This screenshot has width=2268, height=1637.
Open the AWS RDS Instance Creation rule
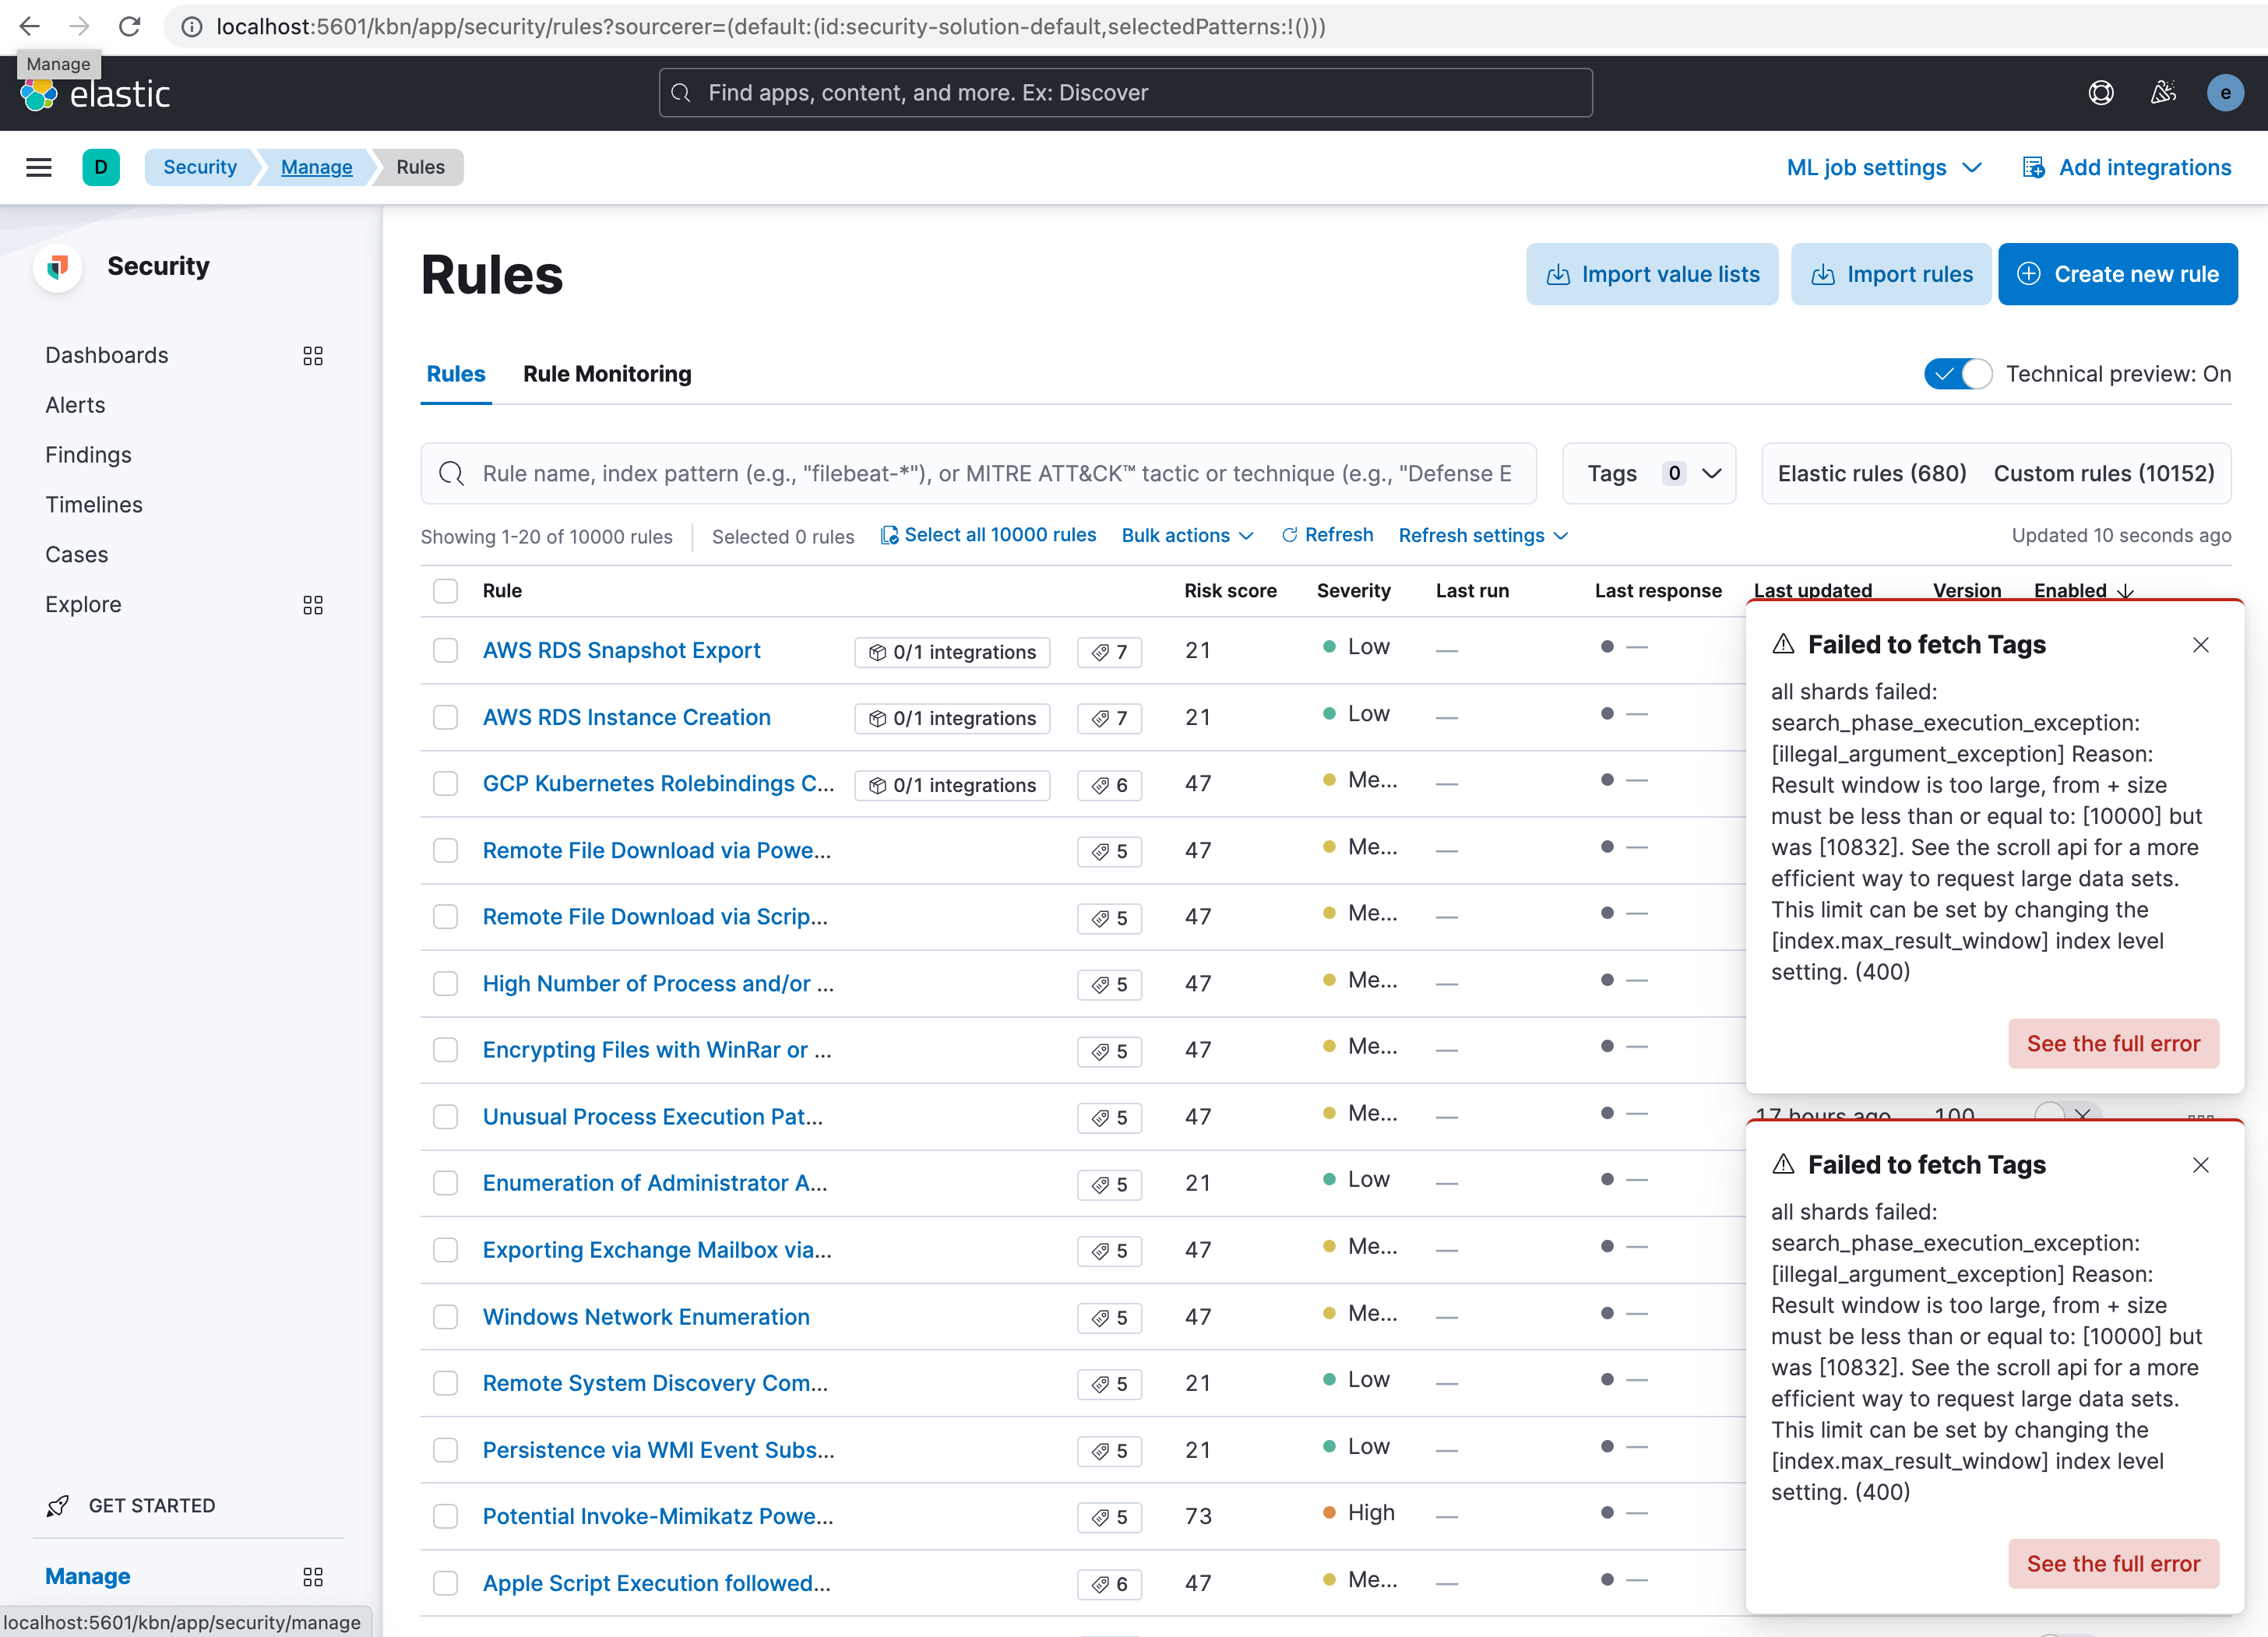pyautogui.click(x=626, y=717)
